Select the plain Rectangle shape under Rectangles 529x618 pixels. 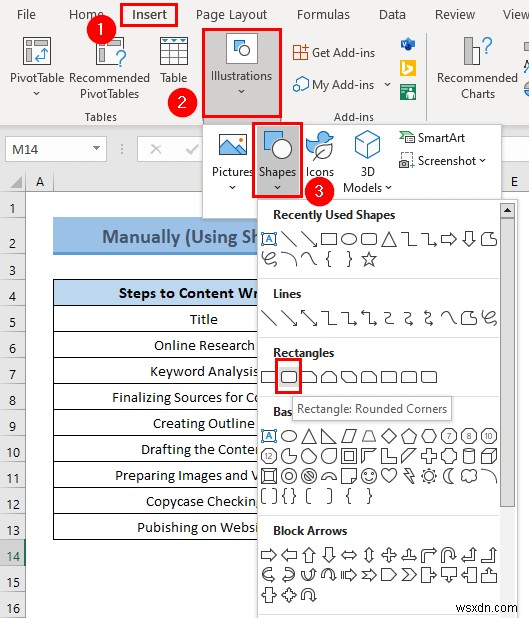268,377
